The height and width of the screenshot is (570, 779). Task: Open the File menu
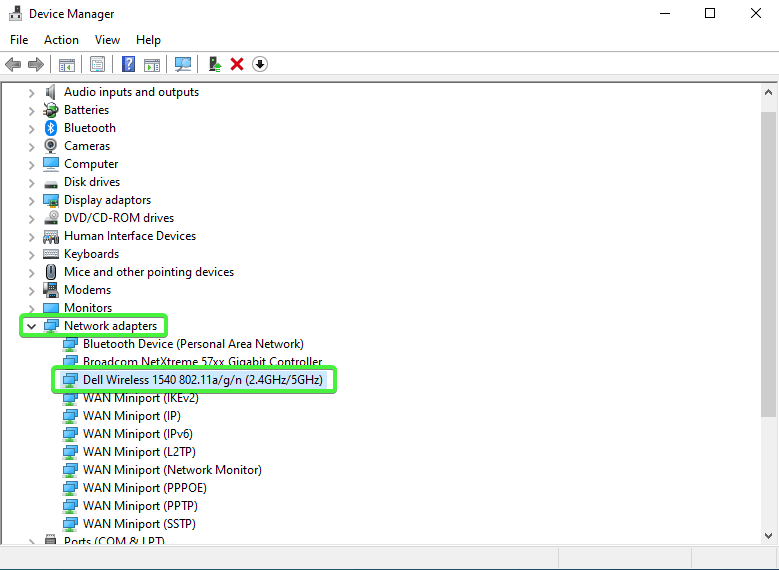point(19,40)
